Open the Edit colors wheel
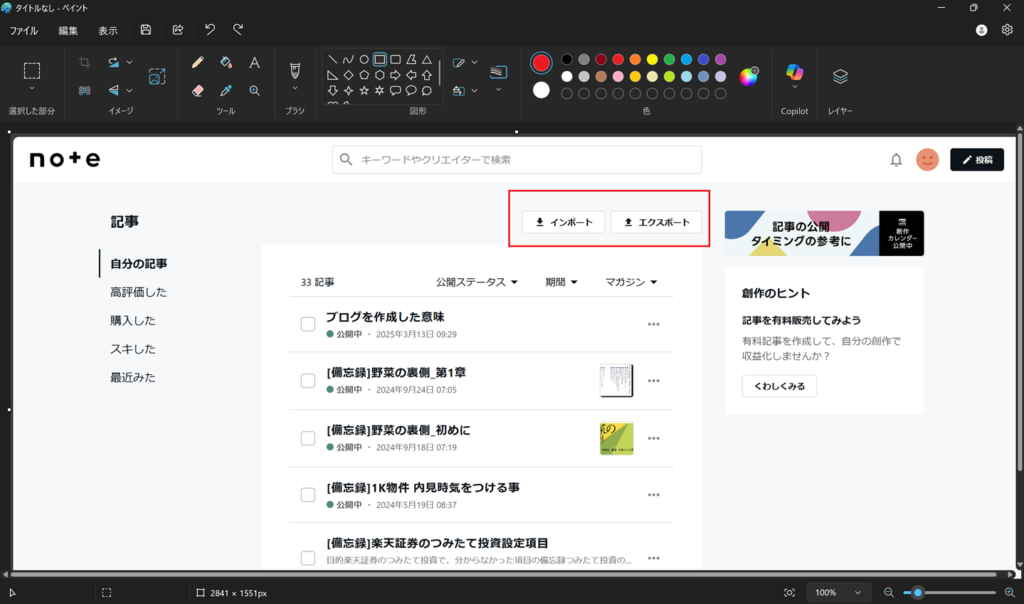The height and width of the screenshot is (604, 1024). [x=749, y=76]
